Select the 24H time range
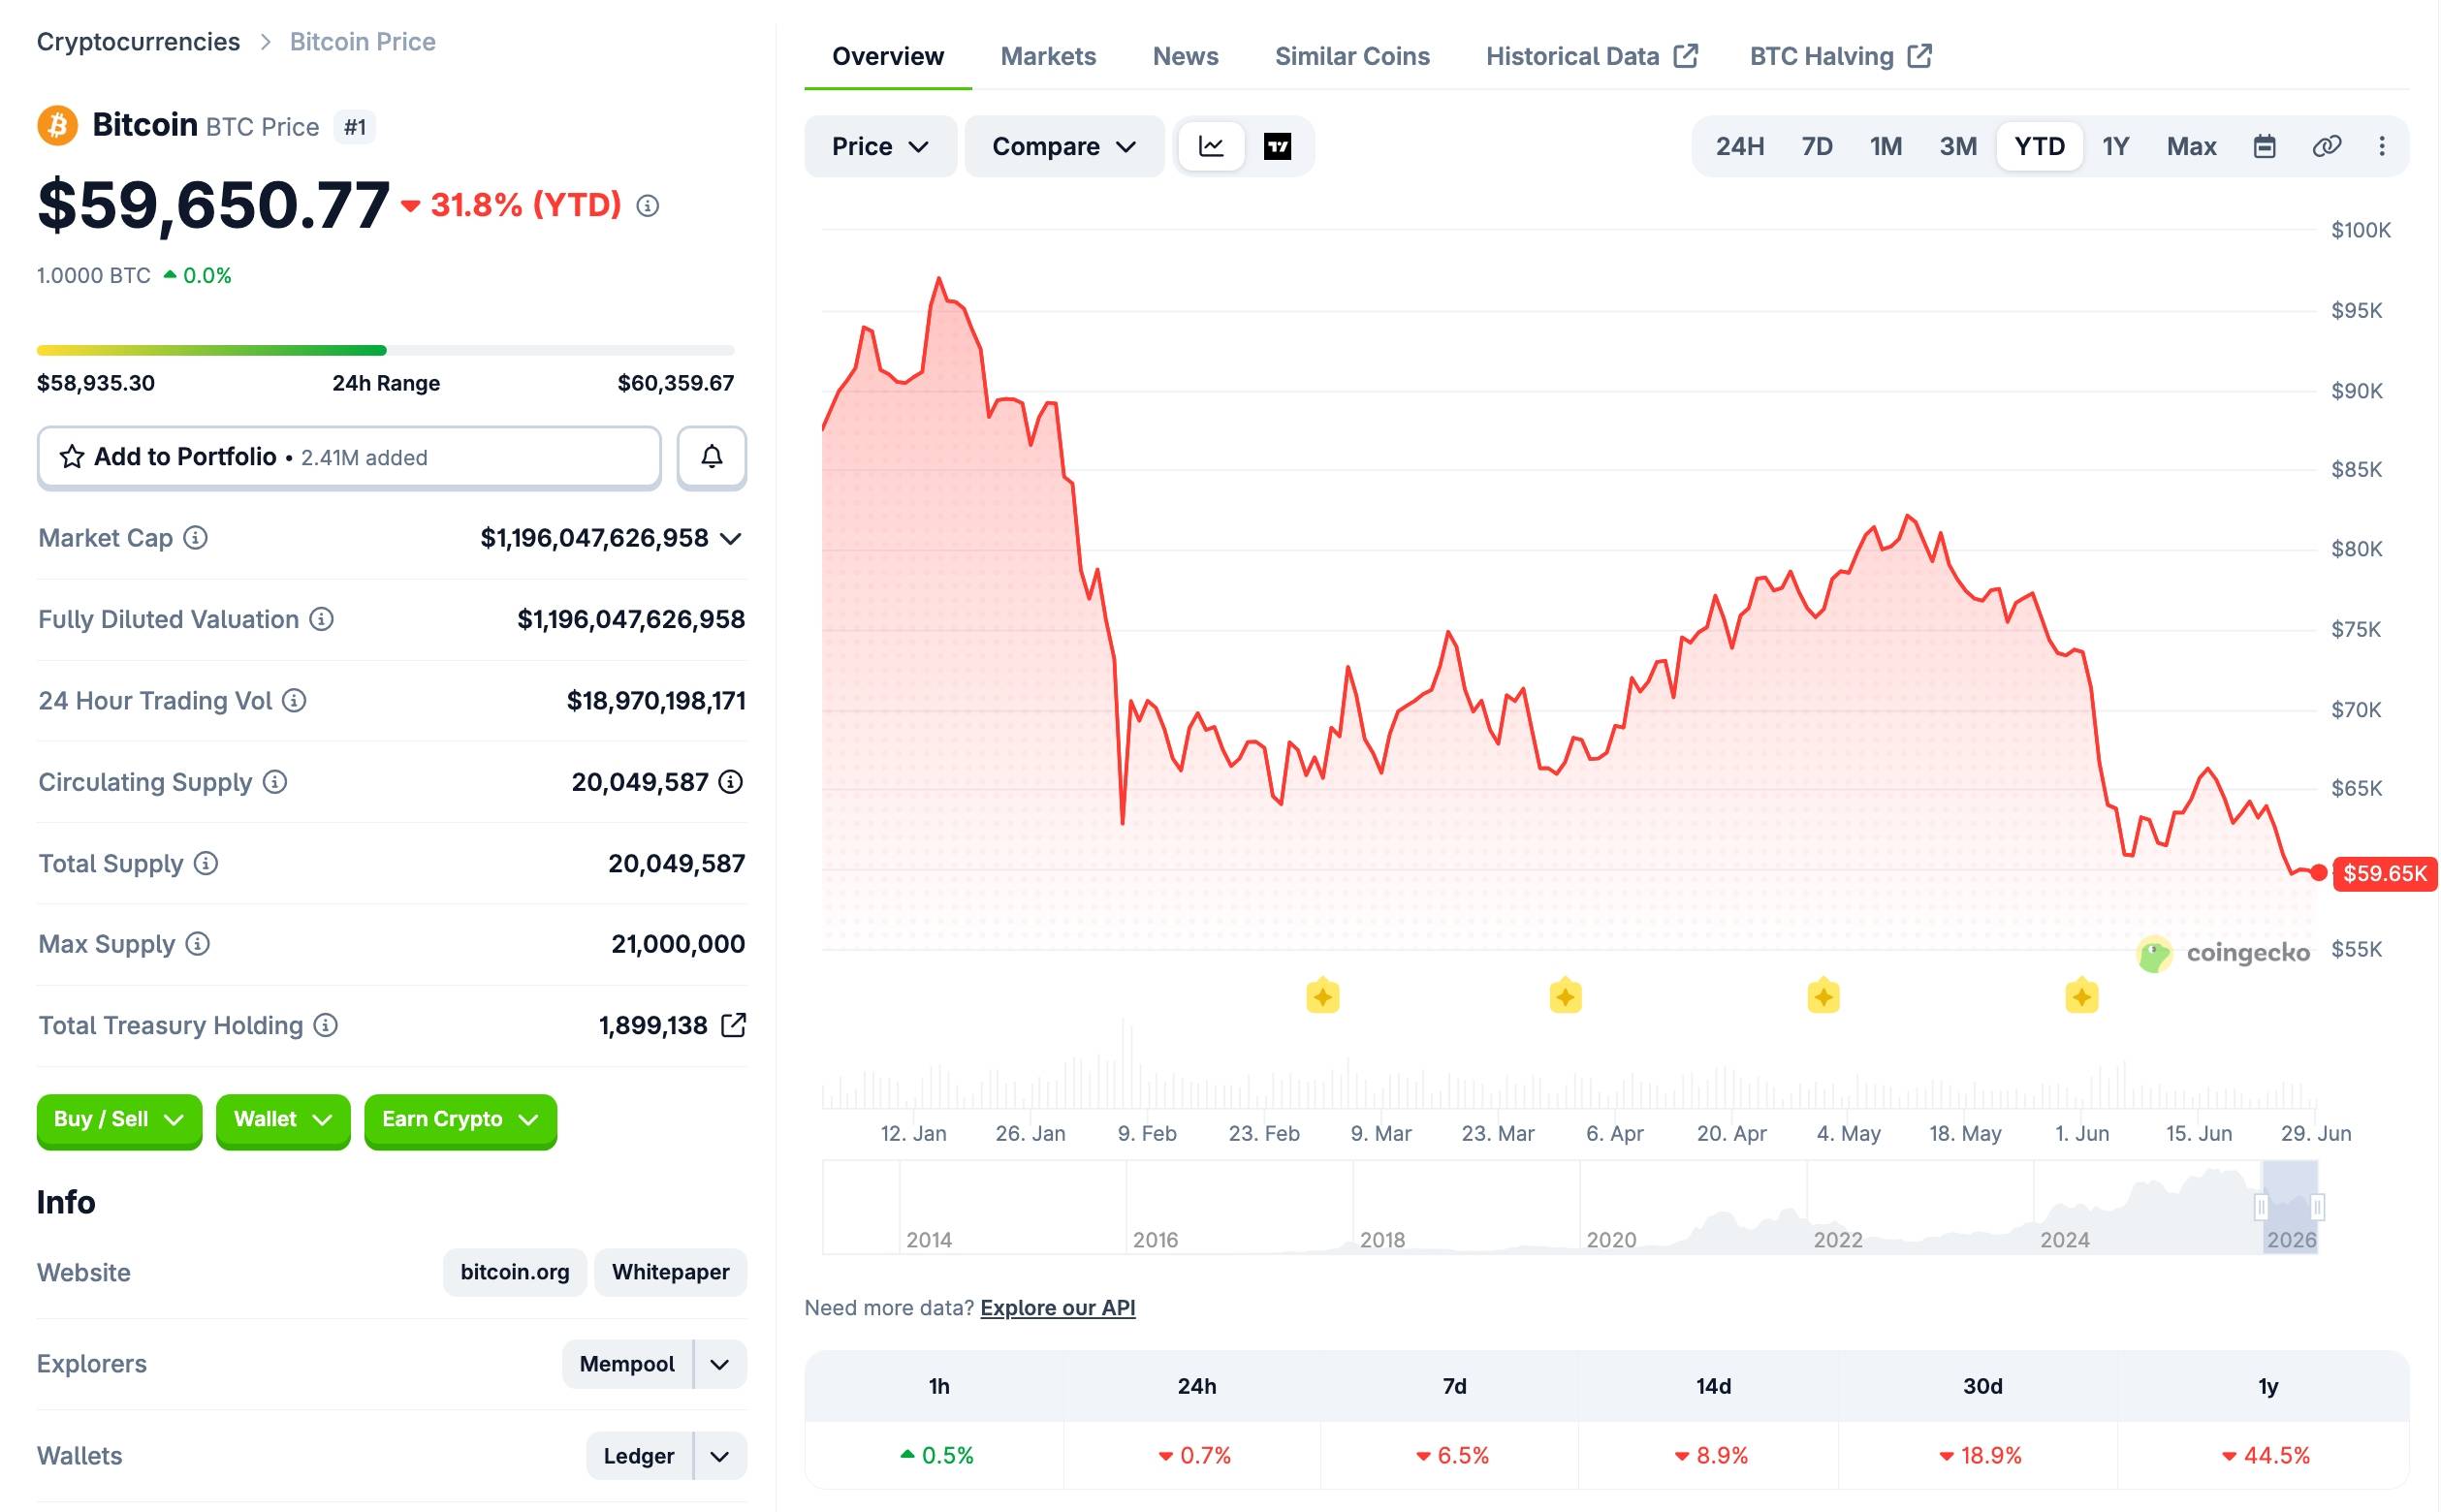Screen dimensions: 2441x1512 tap(1740, 147)
